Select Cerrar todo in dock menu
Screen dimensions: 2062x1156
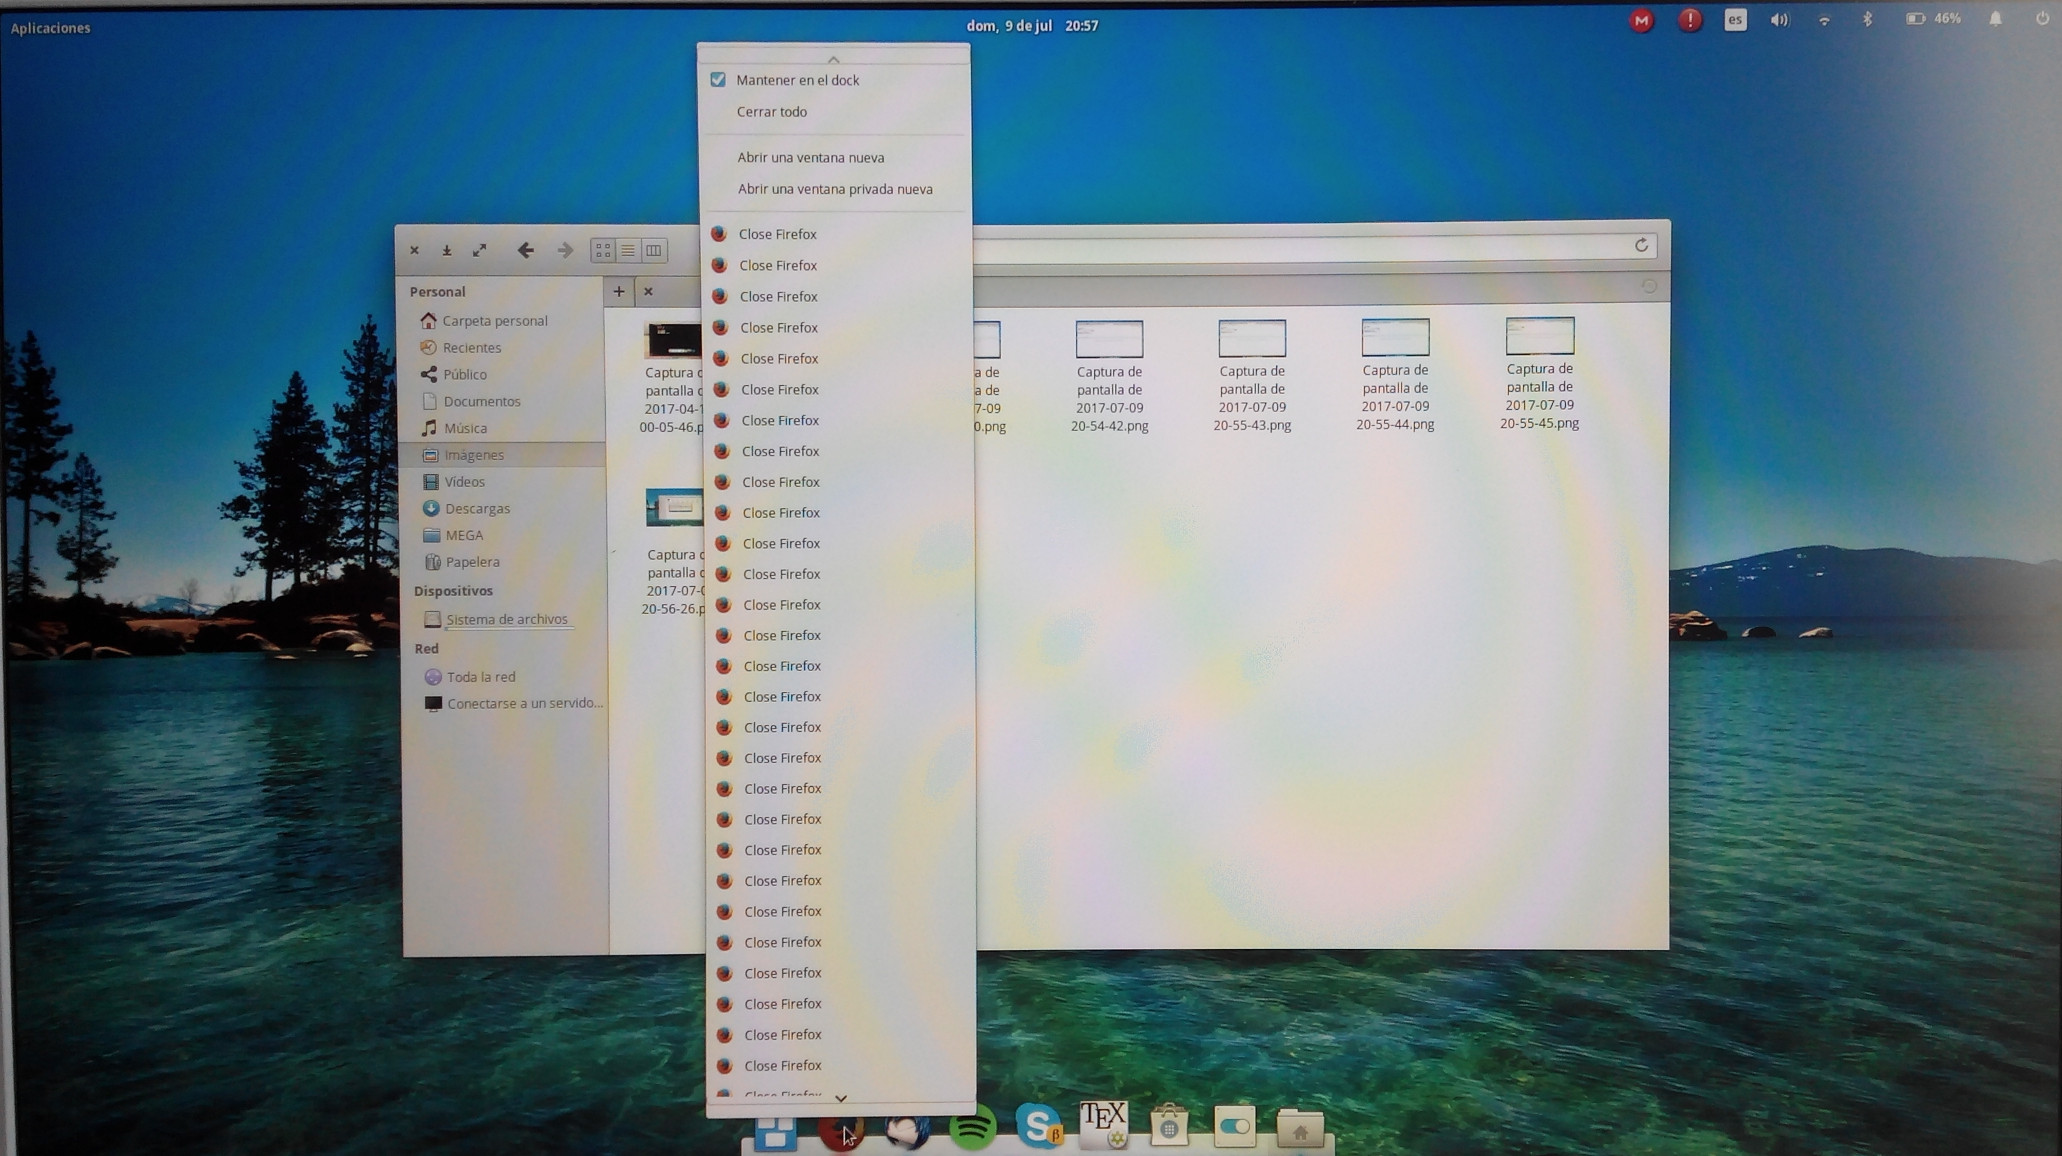772,112
